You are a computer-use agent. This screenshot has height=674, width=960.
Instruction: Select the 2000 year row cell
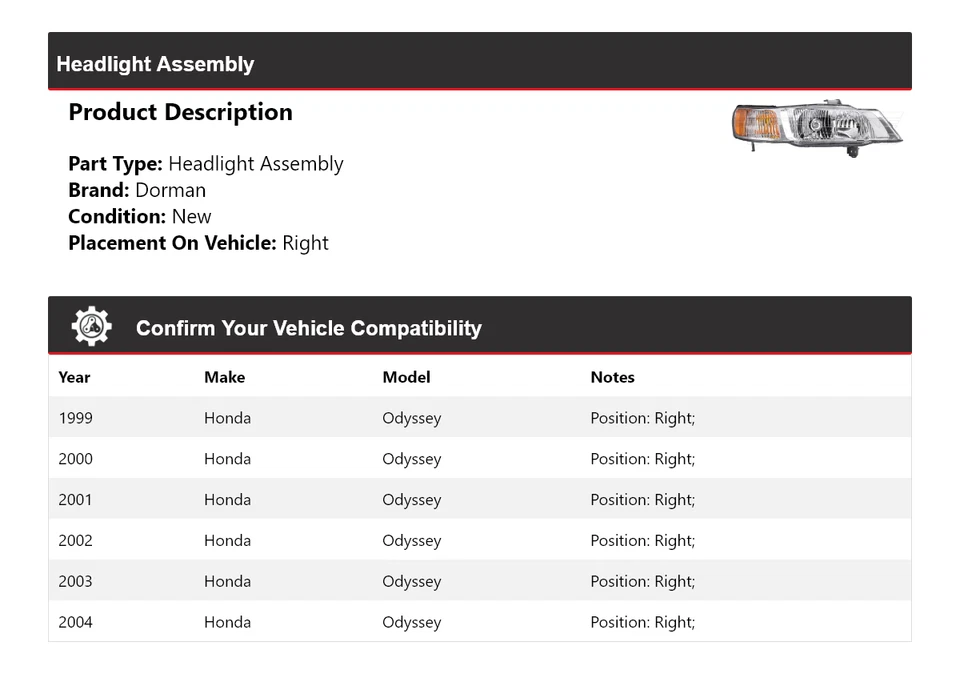coord(75,459)
